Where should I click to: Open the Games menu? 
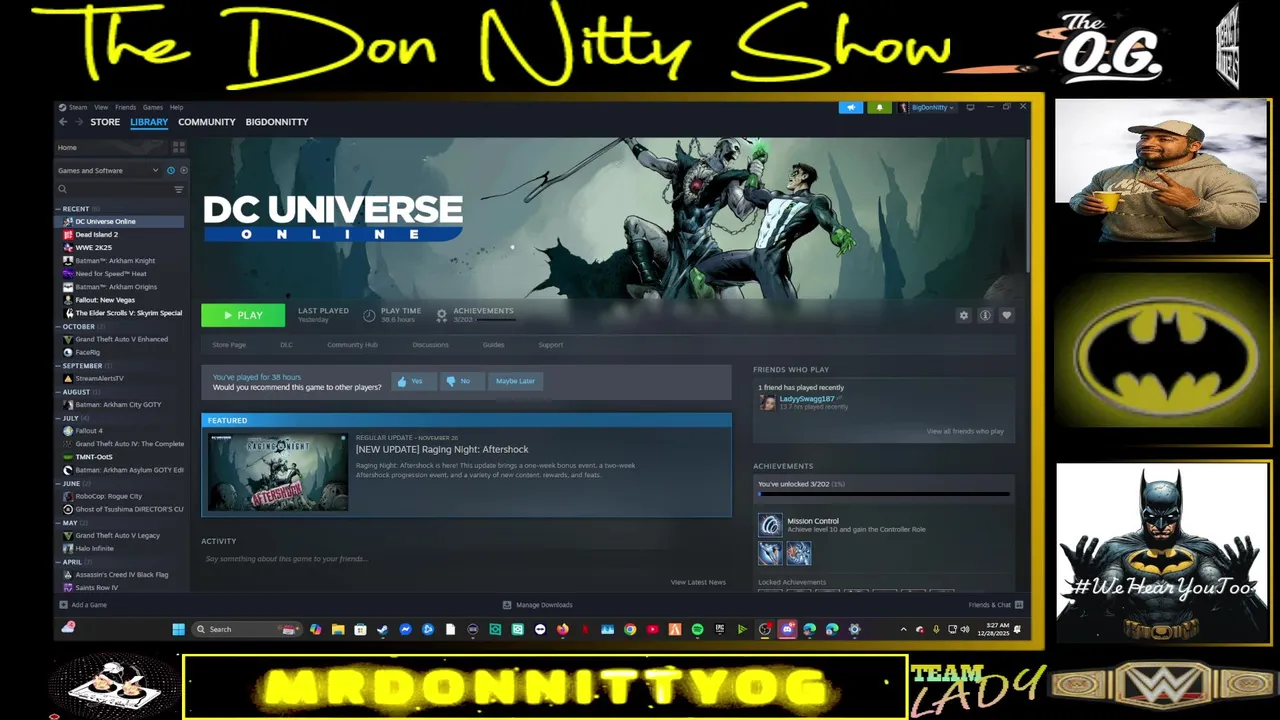point(153,107)
